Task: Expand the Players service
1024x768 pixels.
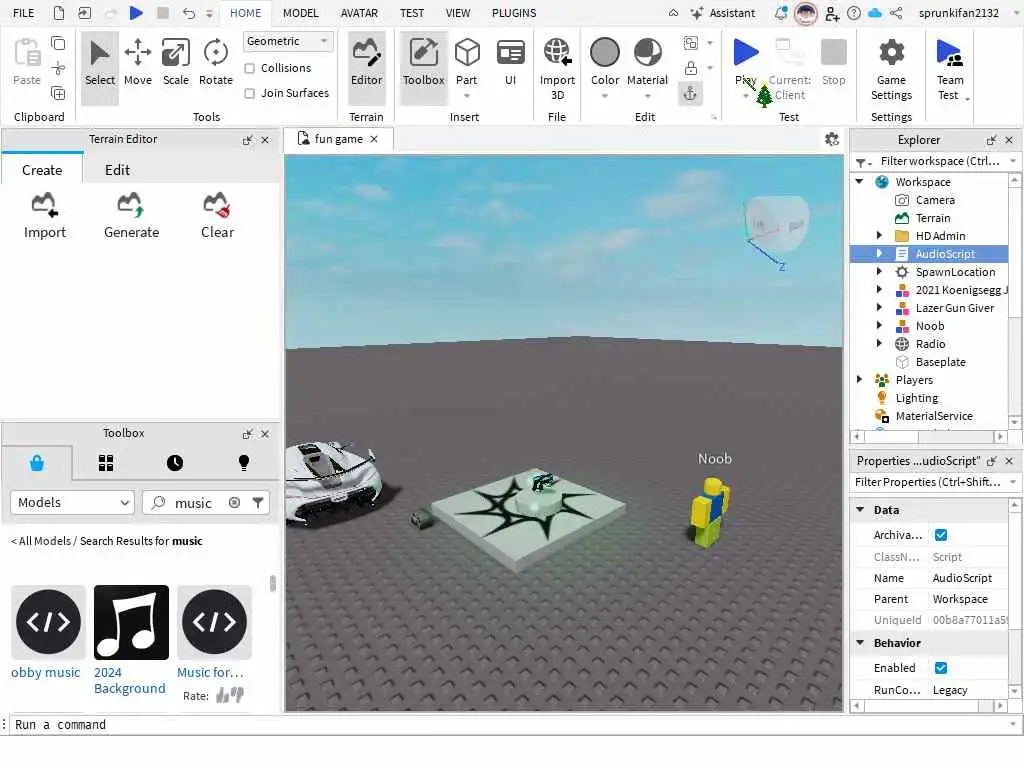Action: click(859, 379)
